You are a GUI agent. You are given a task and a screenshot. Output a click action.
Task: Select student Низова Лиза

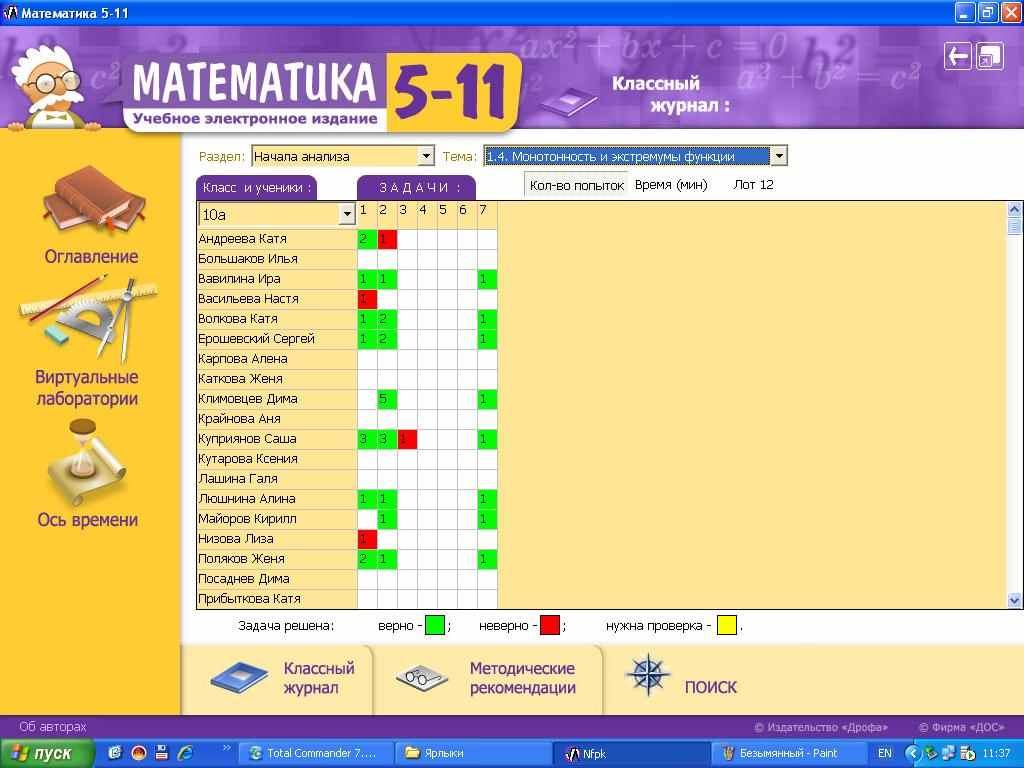coord(277,539)
